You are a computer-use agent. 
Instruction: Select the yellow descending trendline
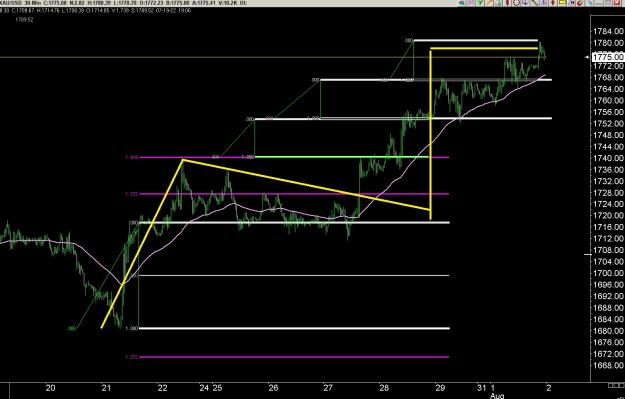[307, 185]
